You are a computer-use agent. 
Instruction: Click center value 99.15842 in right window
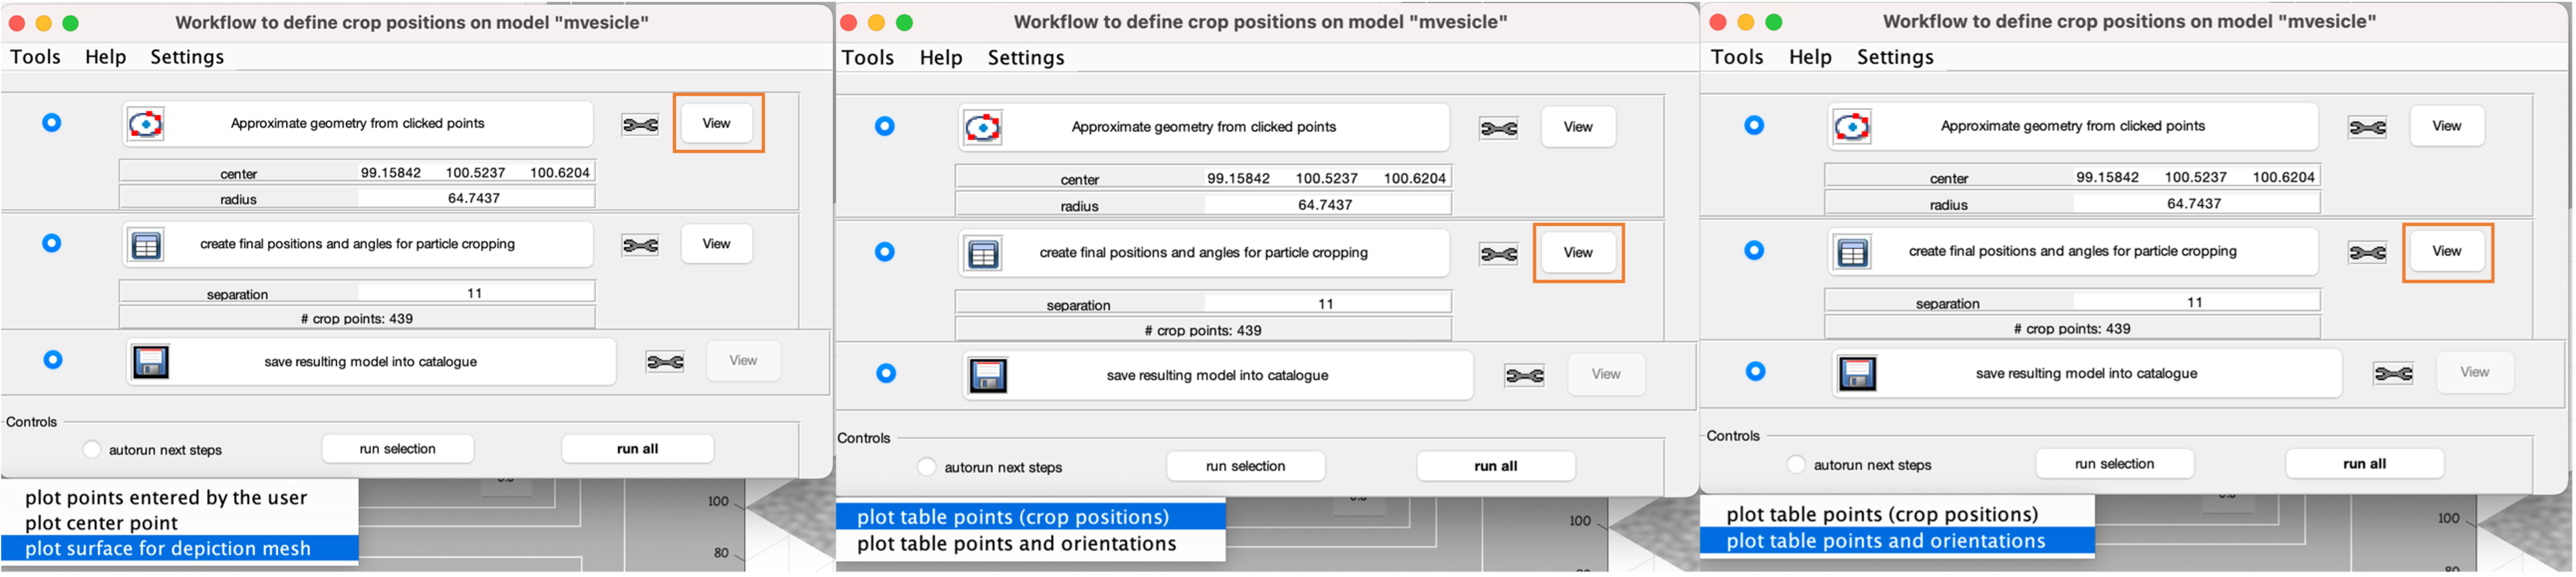pyautogui.click(x=2107, y=178)
